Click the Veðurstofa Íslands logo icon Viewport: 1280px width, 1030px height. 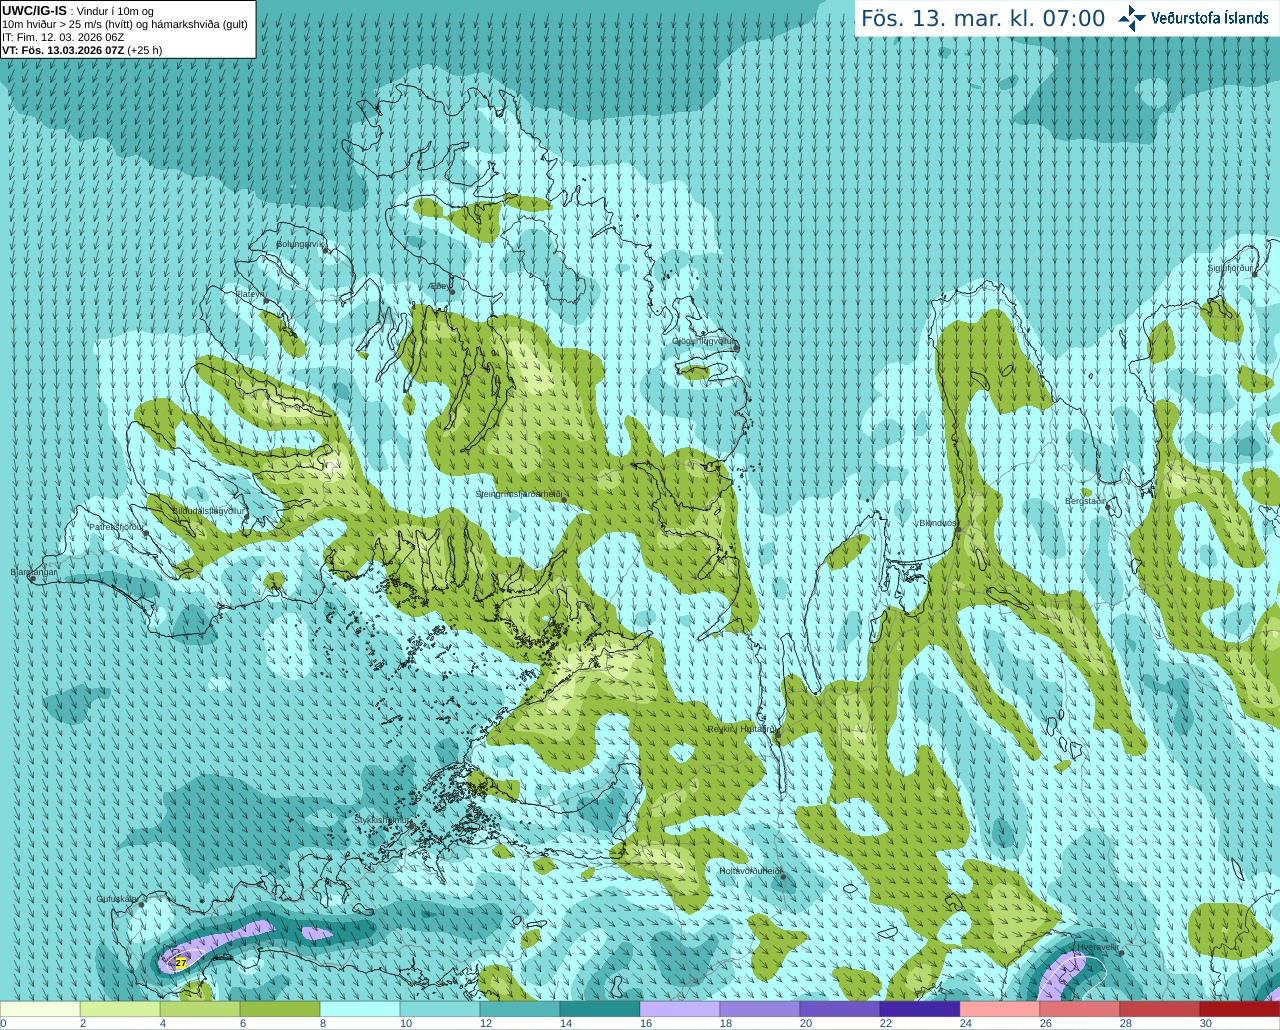pyautogui.click(x=1132, y=18)
